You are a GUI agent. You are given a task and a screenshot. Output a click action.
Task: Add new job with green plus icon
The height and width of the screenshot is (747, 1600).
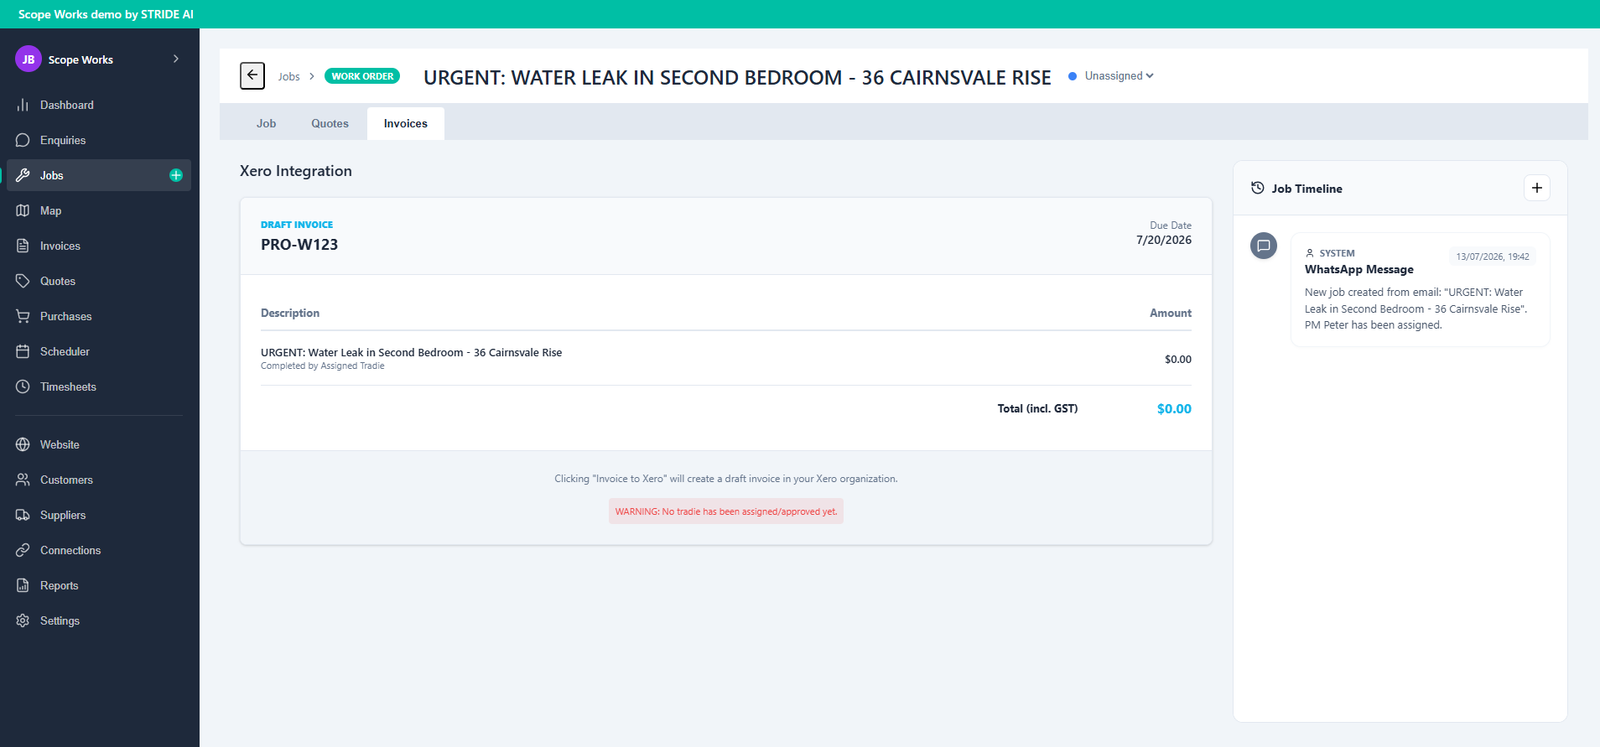[x=176, y=175]
